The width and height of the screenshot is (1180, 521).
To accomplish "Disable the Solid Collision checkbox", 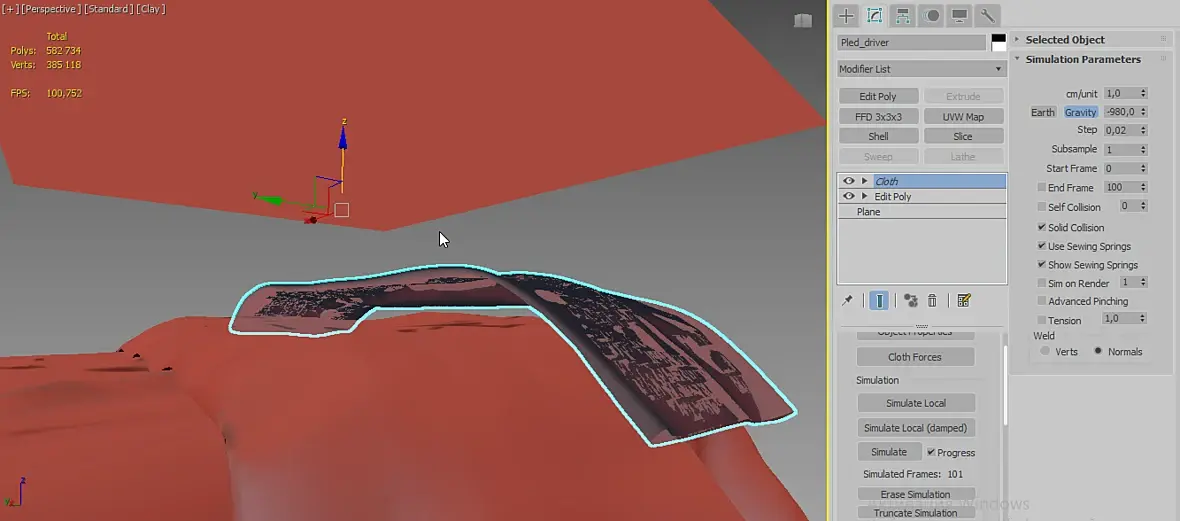I will [1042, 227].
